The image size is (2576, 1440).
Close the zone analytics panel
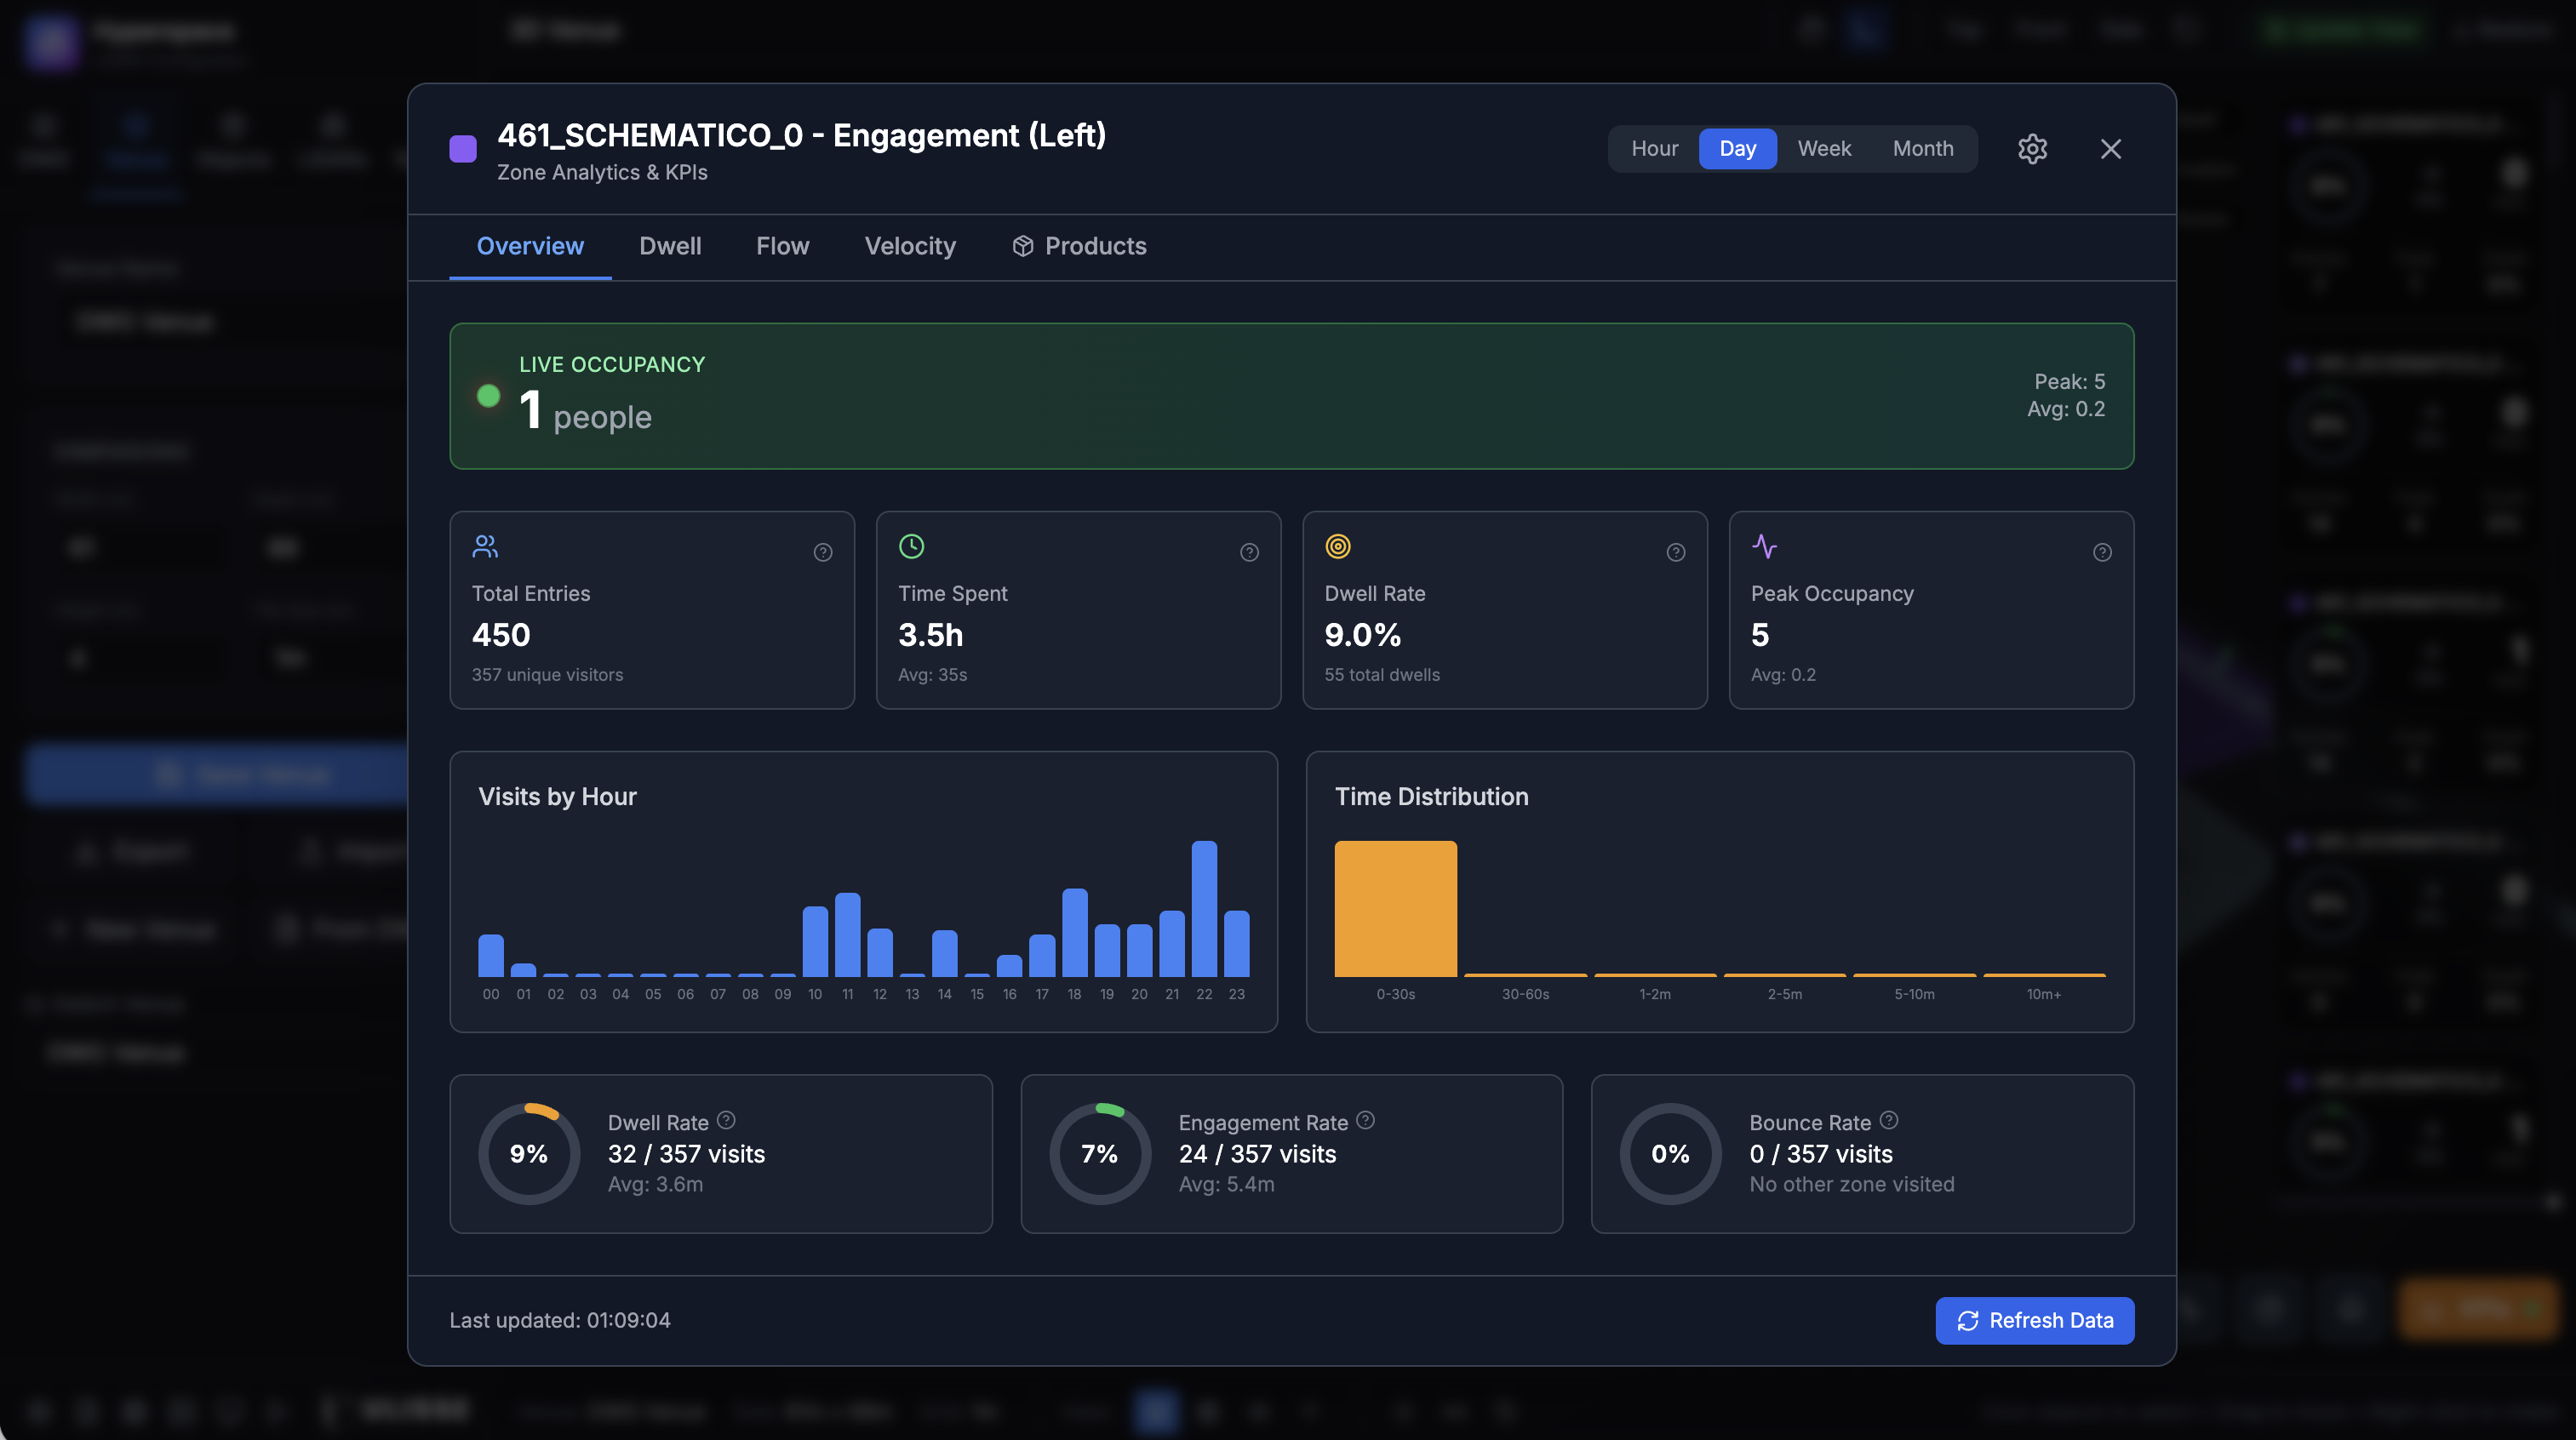[x=2110, y=148]
